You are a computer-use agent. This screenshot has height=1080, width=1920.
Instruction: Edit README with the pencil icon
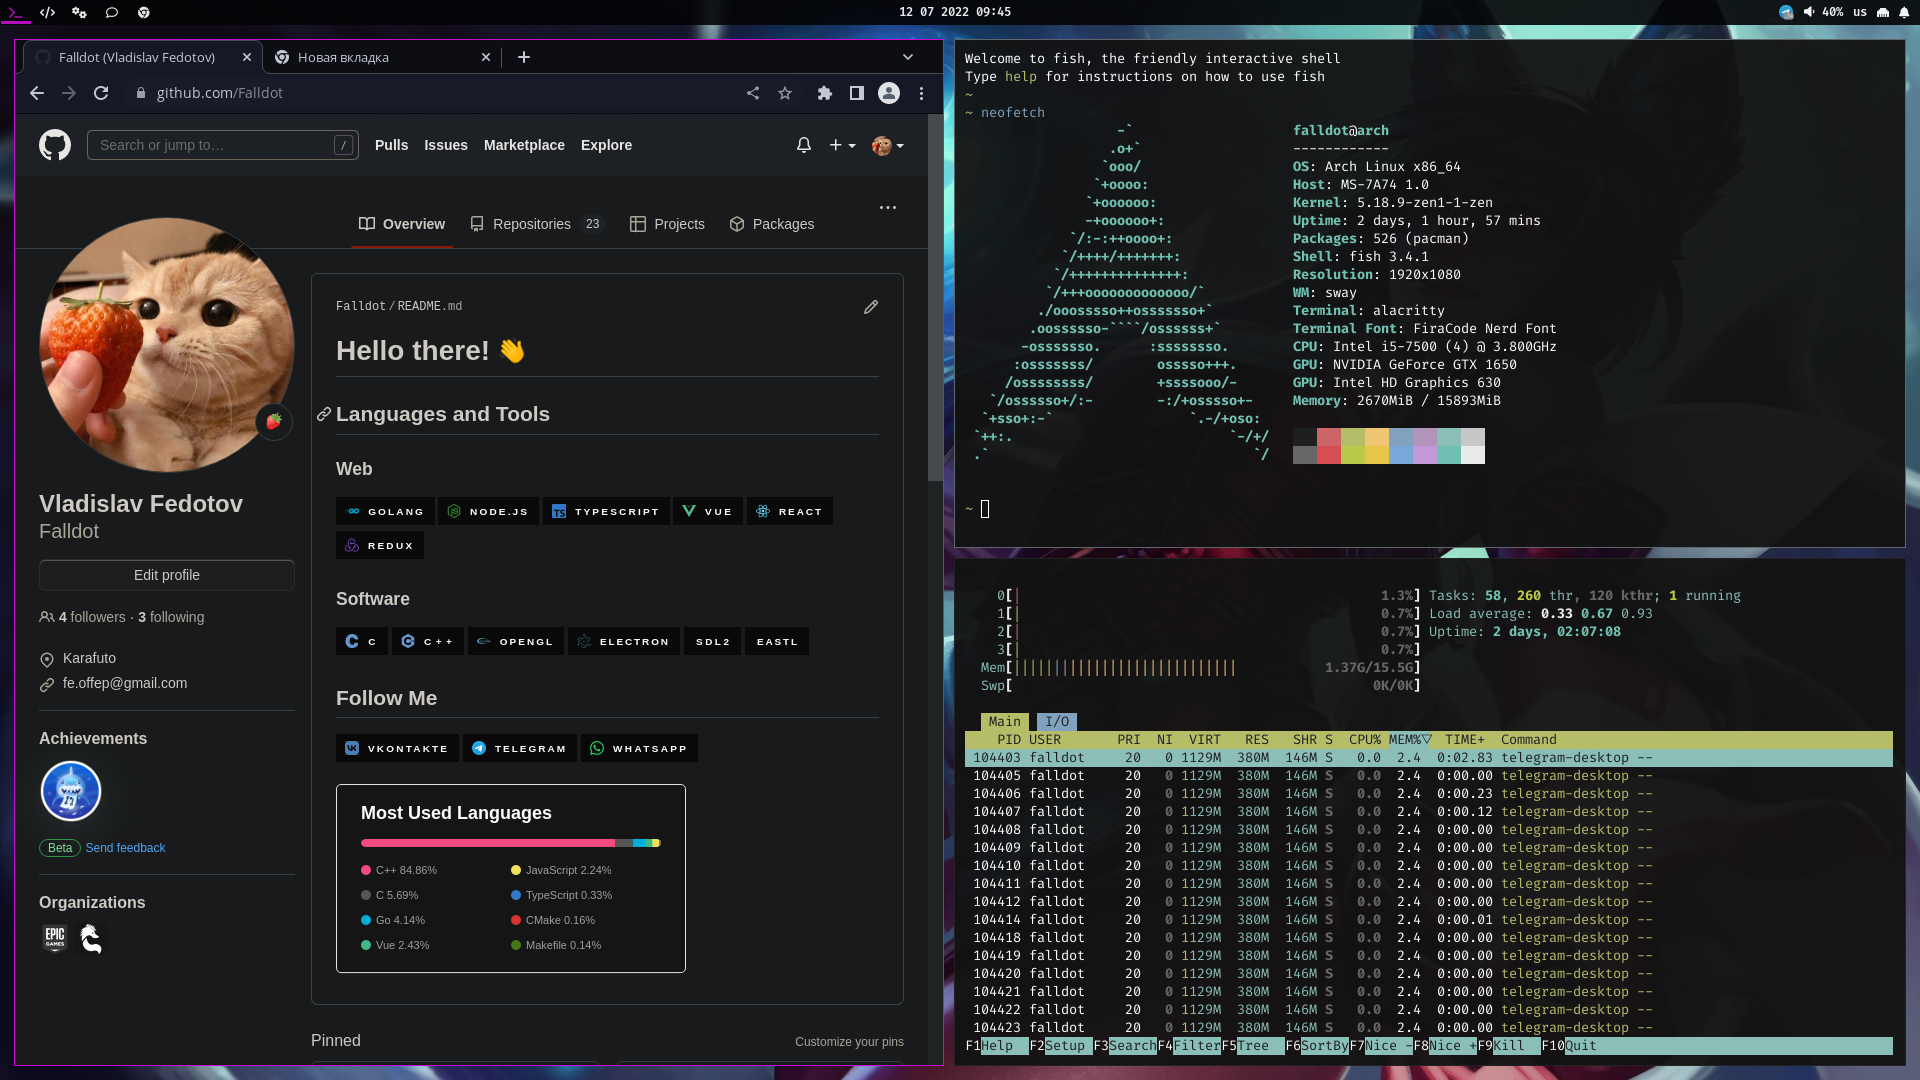pos(871,307)
